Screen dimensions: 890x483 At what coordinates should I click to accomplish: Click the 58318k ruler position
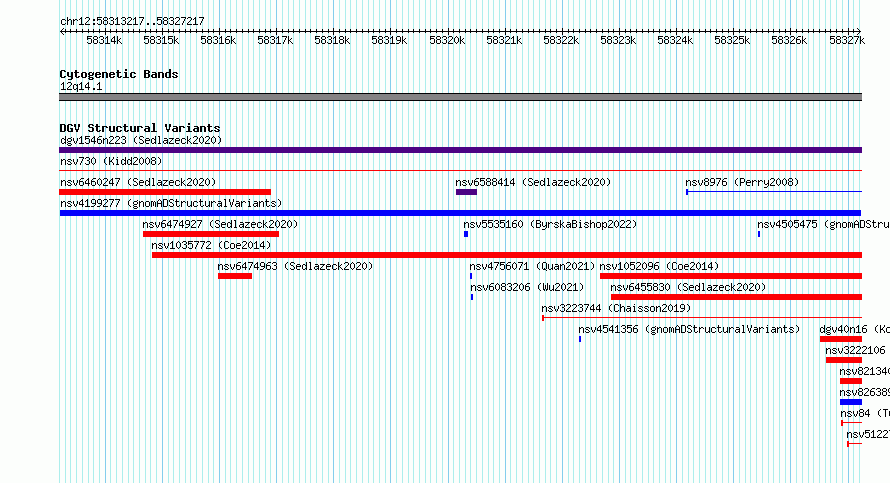(x=332, y=40)
